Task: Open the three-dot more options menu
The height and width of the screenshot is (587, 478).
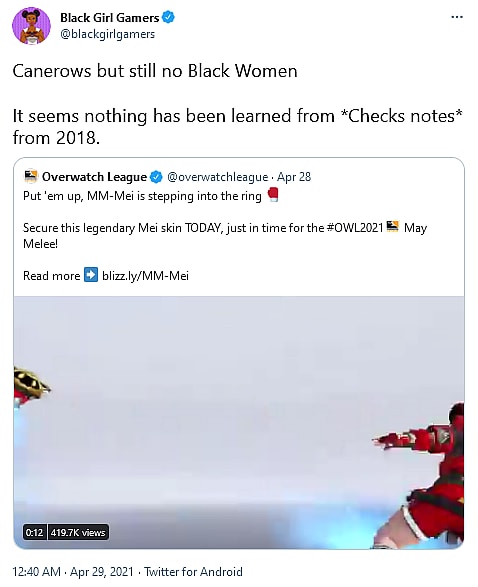Action: [457, 17]
